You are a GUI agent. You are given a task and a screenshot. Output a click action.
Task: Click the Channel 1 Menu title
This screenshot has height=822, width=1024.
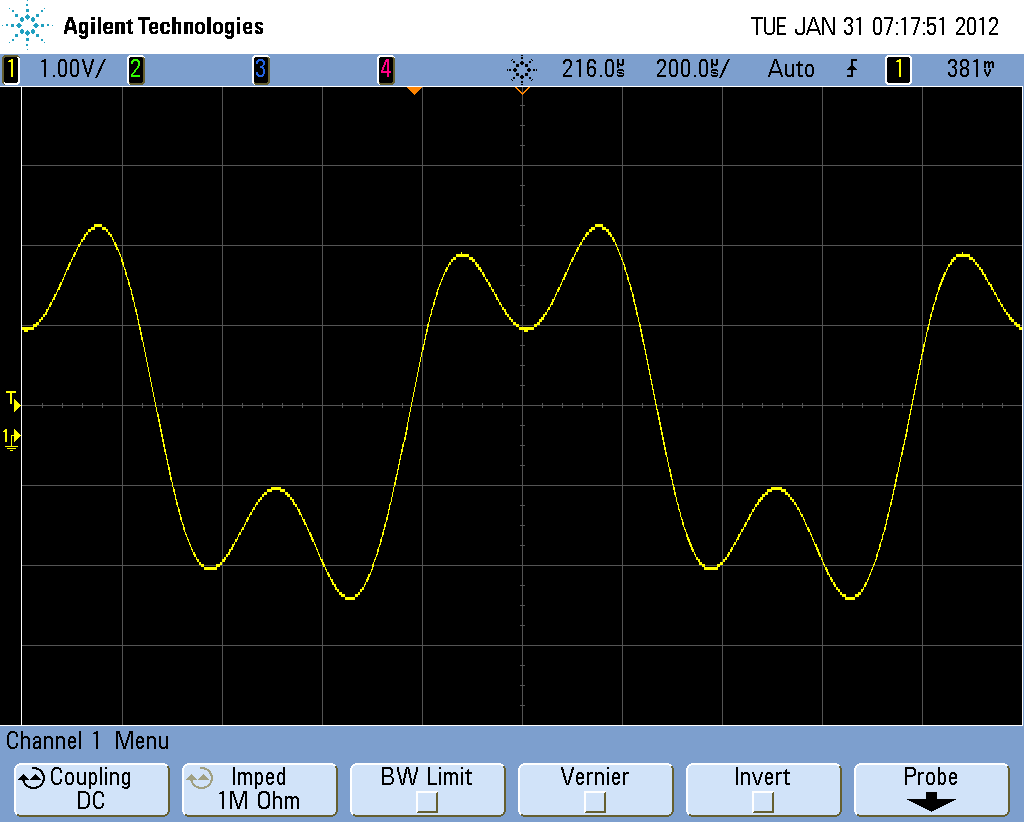[x=88, y=741]
